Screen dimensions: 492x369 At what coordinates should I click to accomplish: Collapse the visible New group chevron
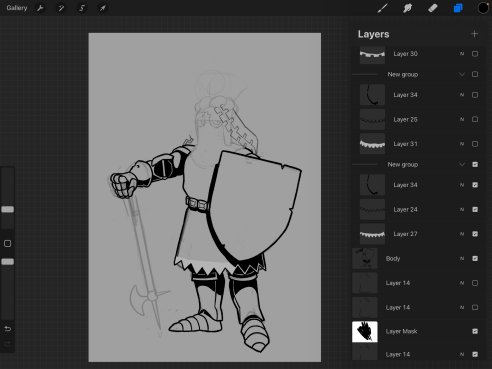[462, 164]
